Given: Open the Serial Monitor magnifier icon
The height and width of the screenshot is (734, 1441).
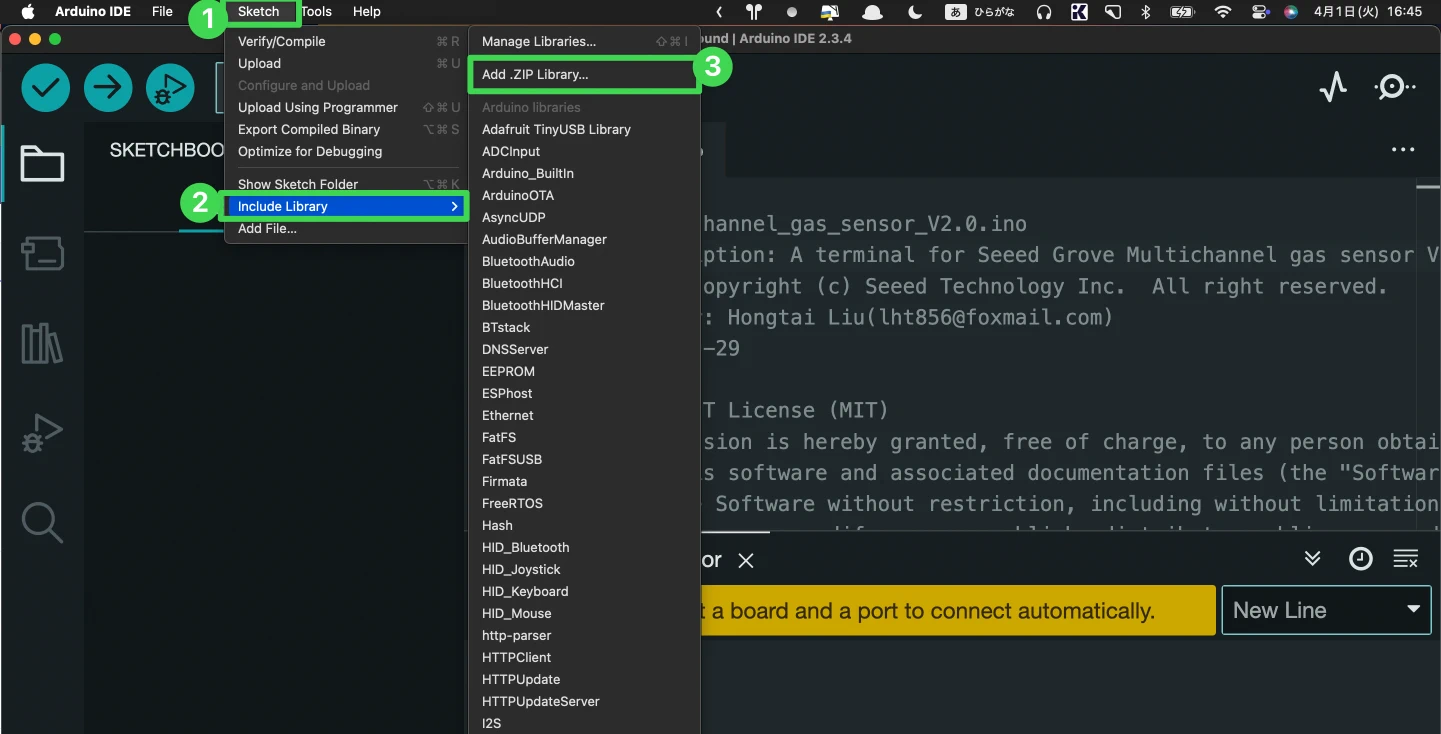Looking at the screenshot, I should tap(1394, 88).
